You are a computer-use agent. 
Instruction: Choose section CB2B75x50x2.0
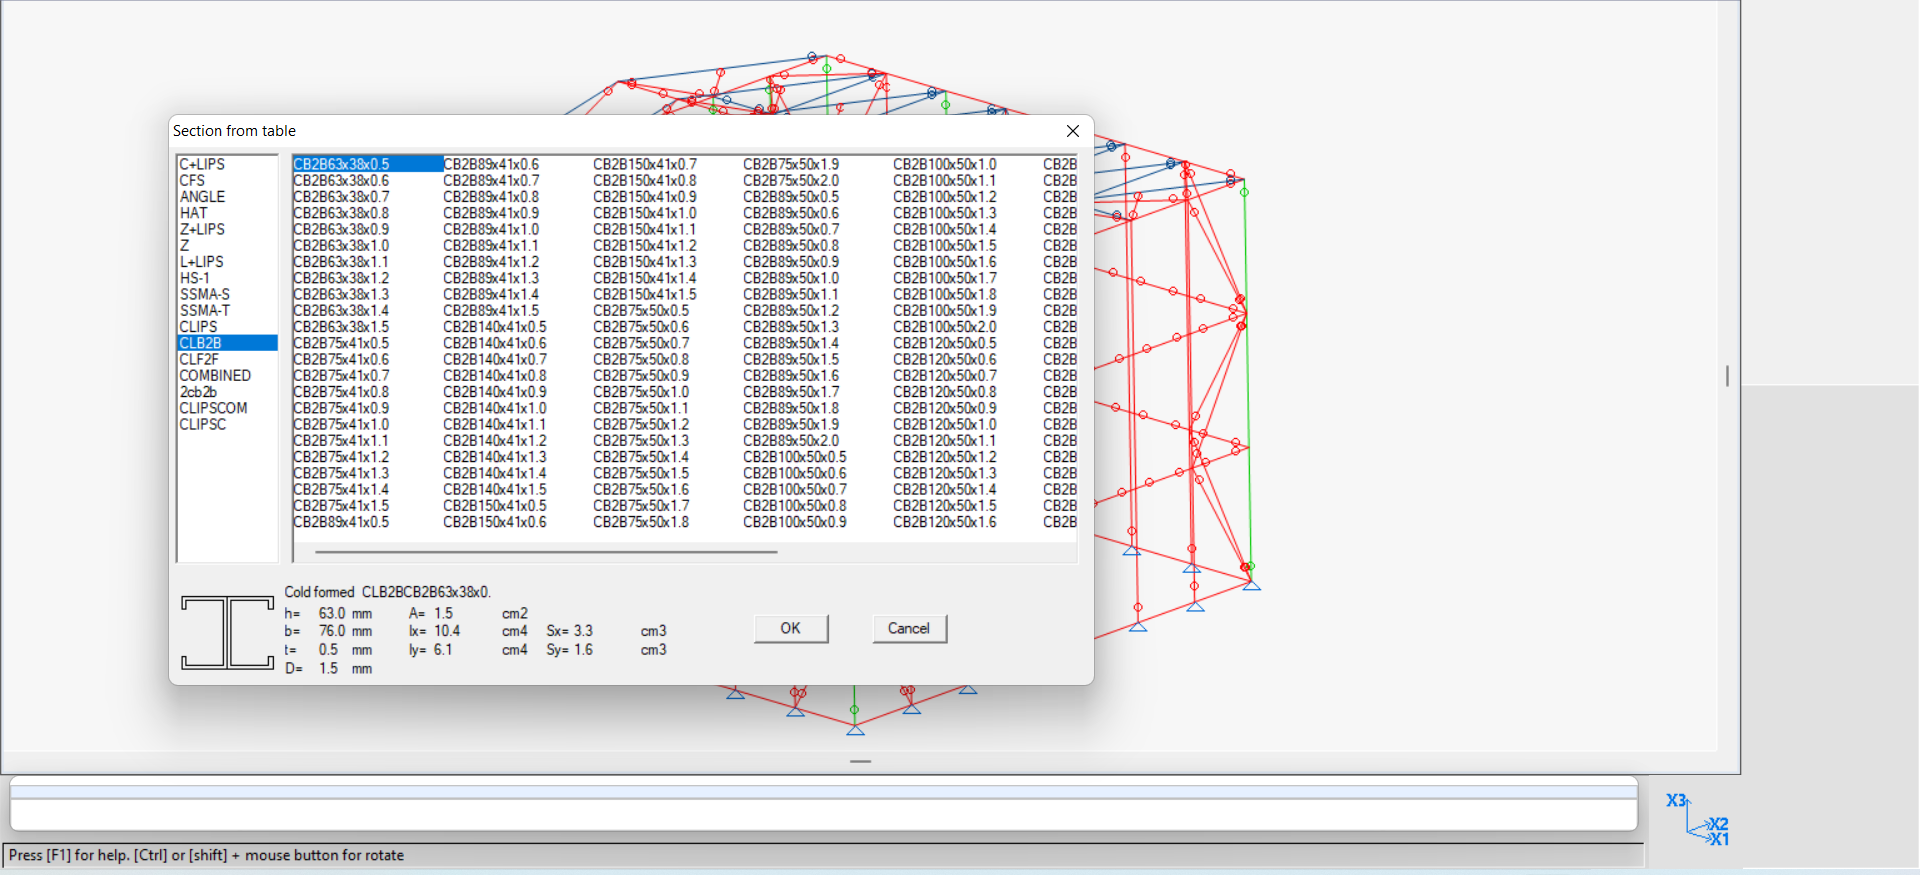[791, 180]
